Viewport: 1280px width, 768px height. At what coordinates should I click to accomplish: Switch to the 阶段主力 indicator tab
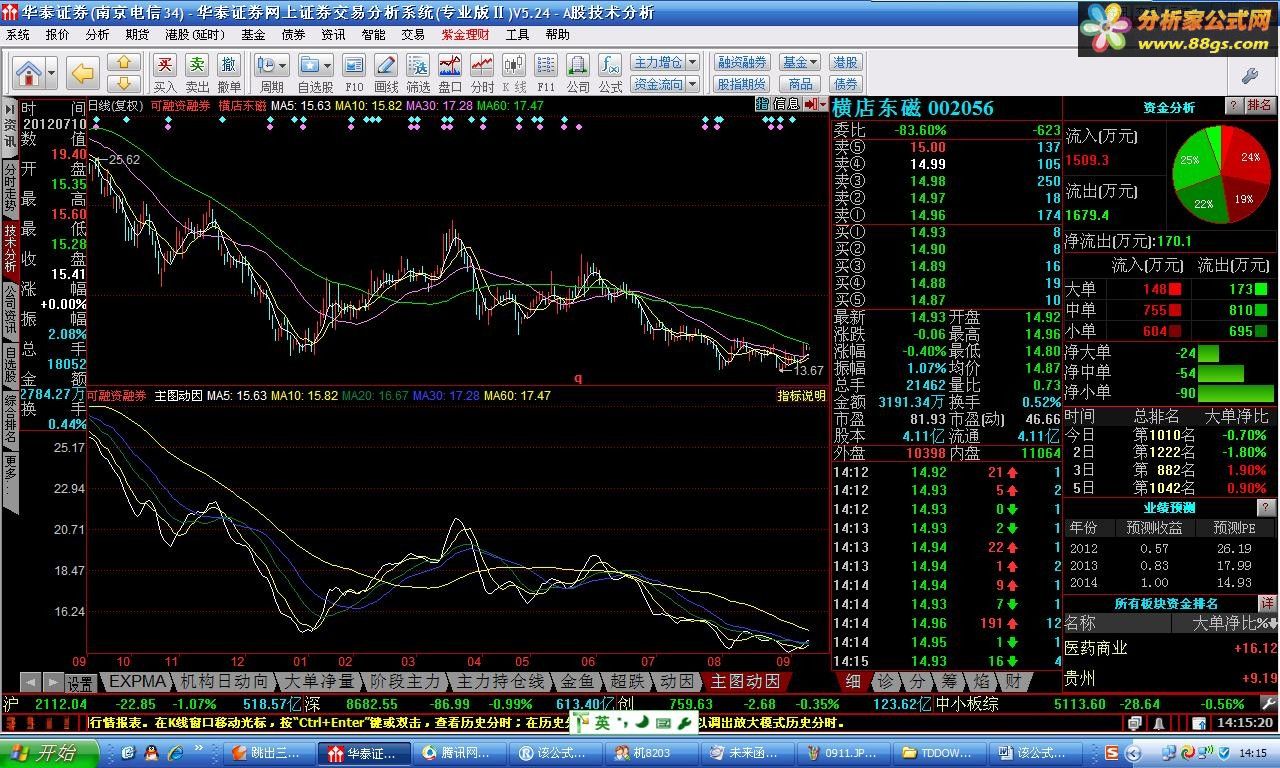coord(405,681)
